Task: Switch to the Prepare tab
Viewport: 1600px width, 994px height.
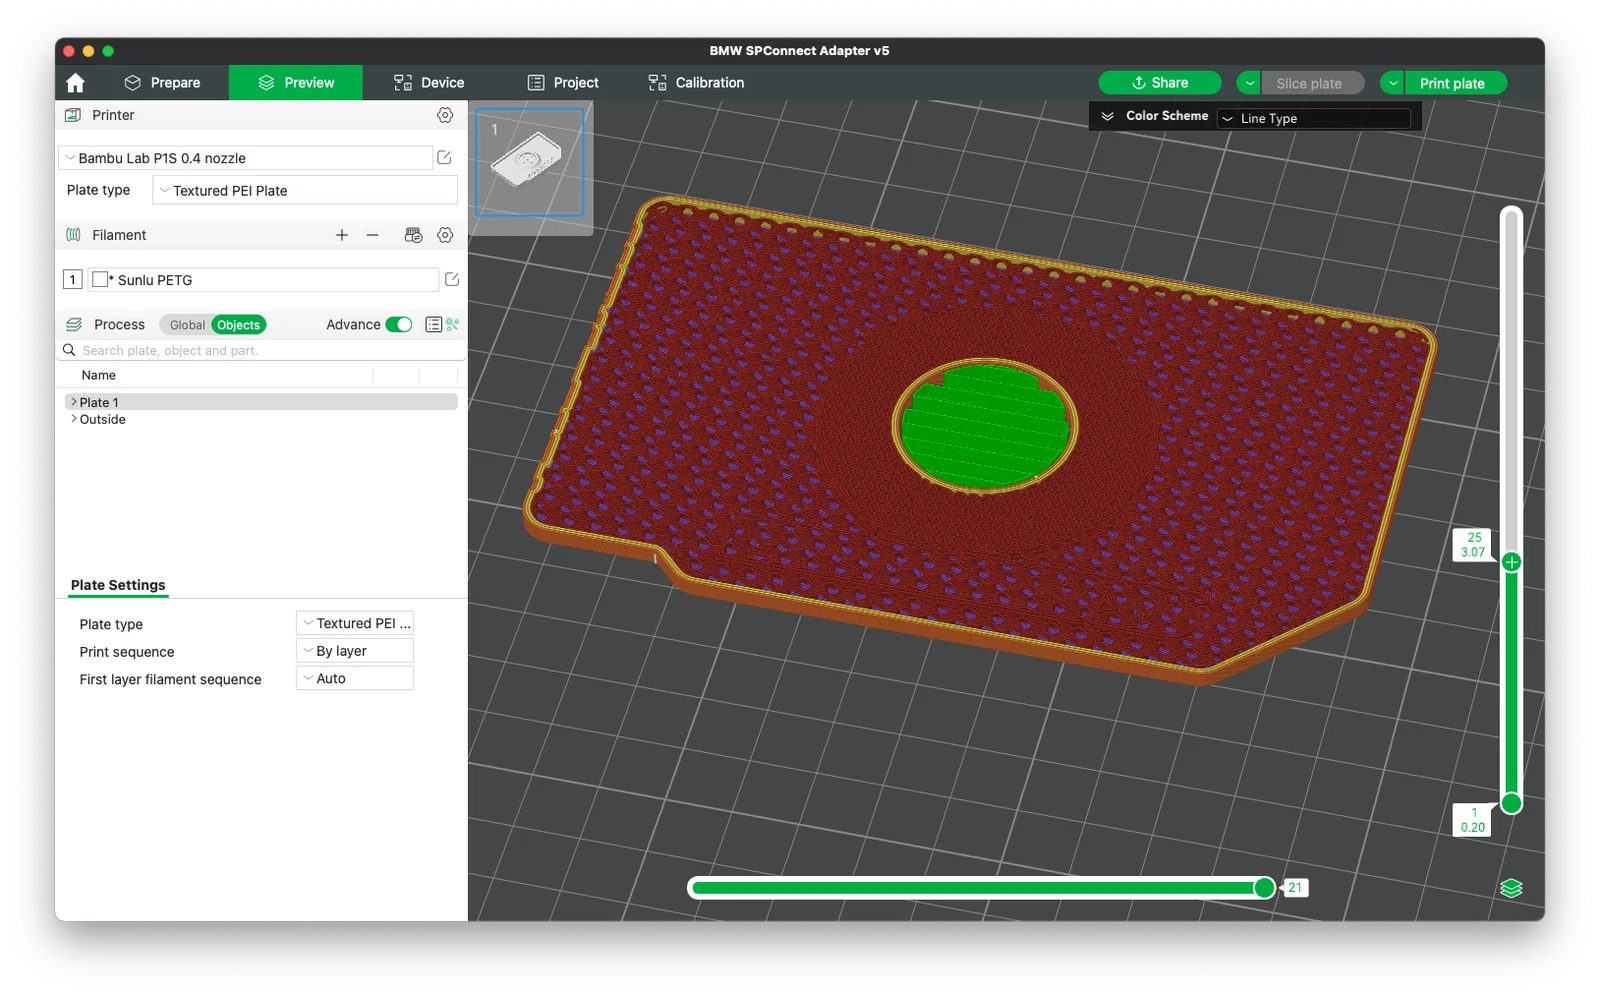Action: click(x=163, y=83)
